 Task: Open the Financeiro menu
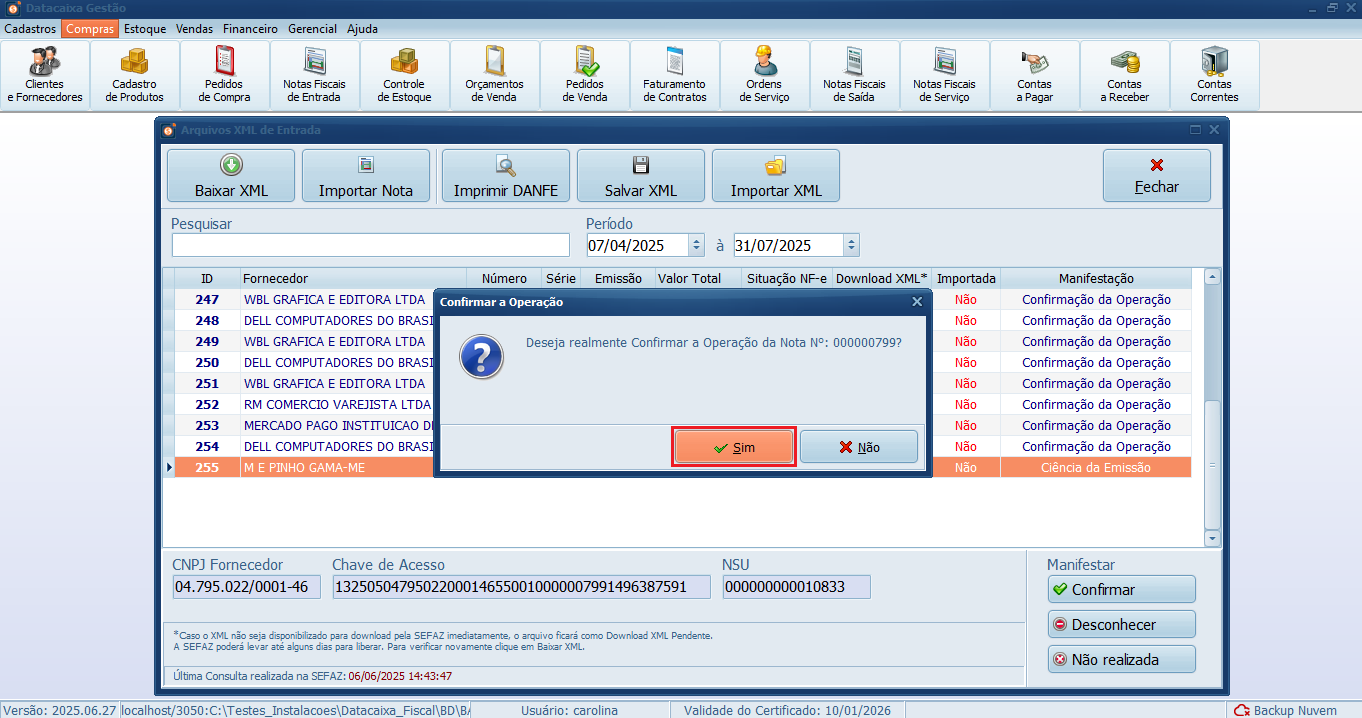pyautogui.click(x=250, y=29)
